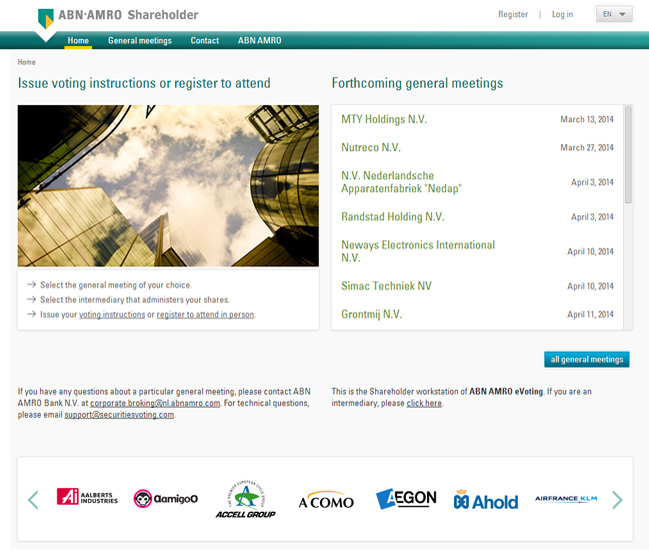Click the Register link
The width and height of the screenshot is (649, 553).
(x=513, y=14)
